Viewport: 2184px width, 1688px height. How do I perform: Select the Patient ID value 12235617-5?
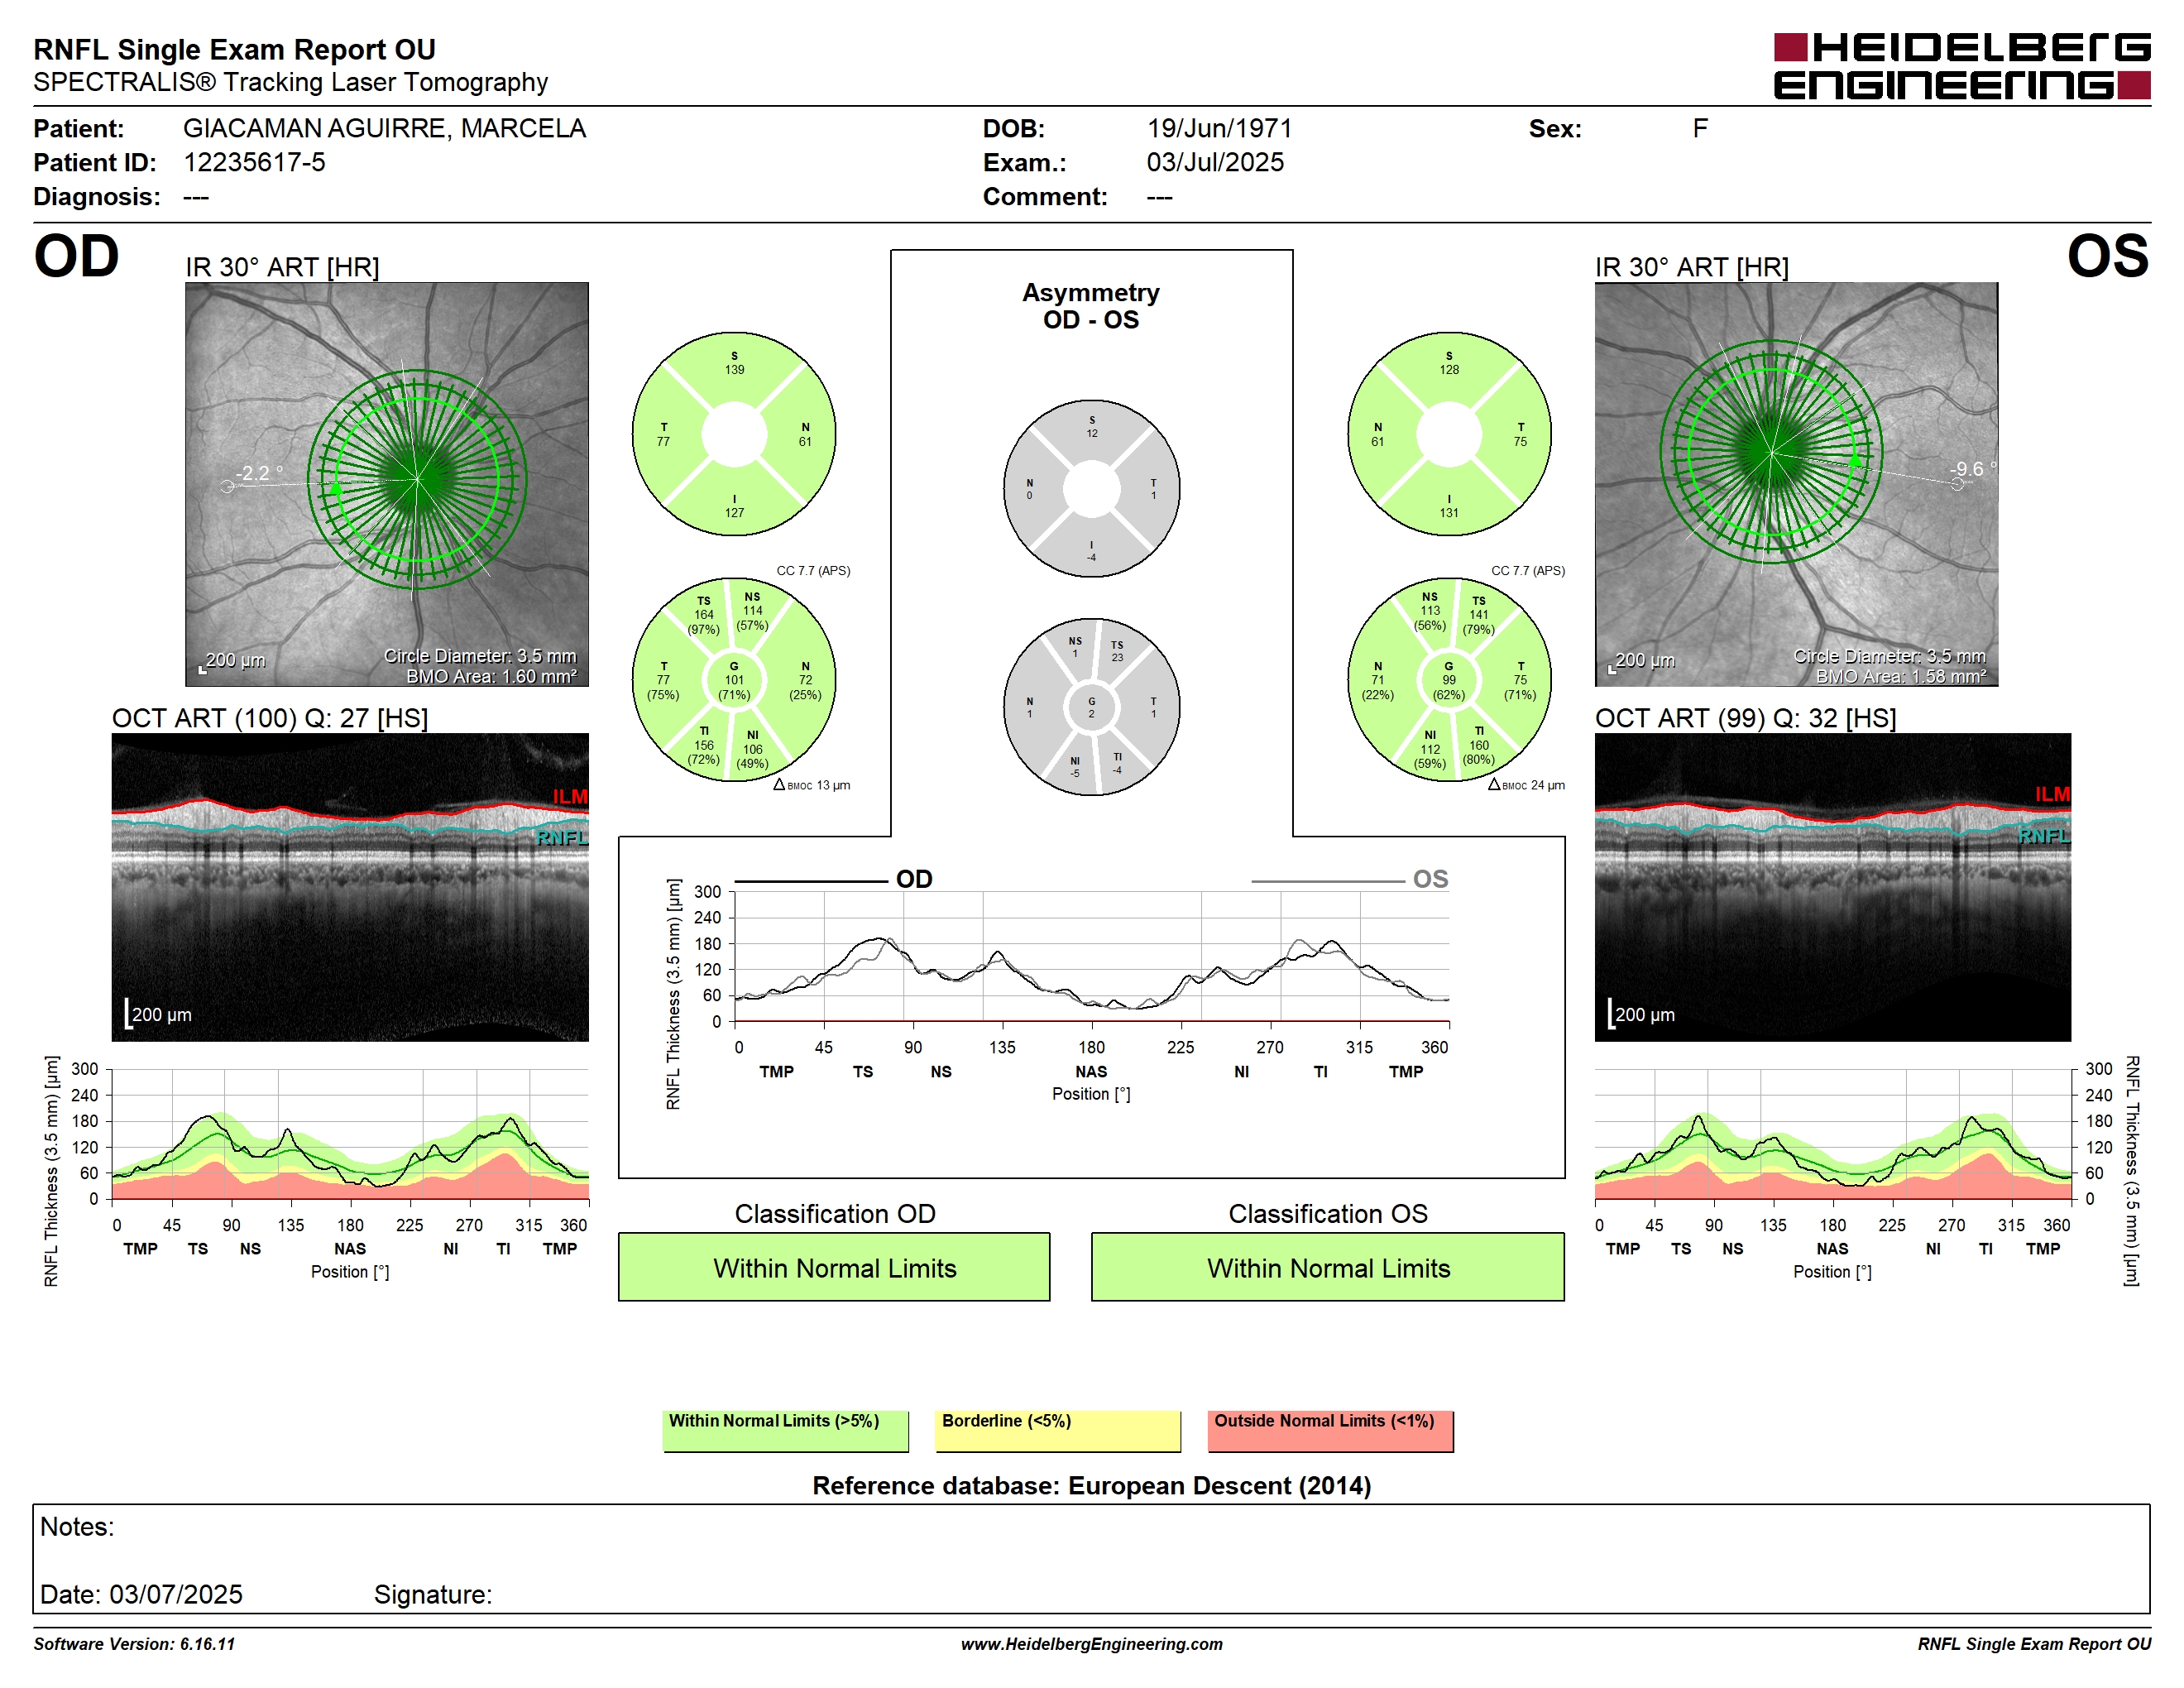point(255,162)
